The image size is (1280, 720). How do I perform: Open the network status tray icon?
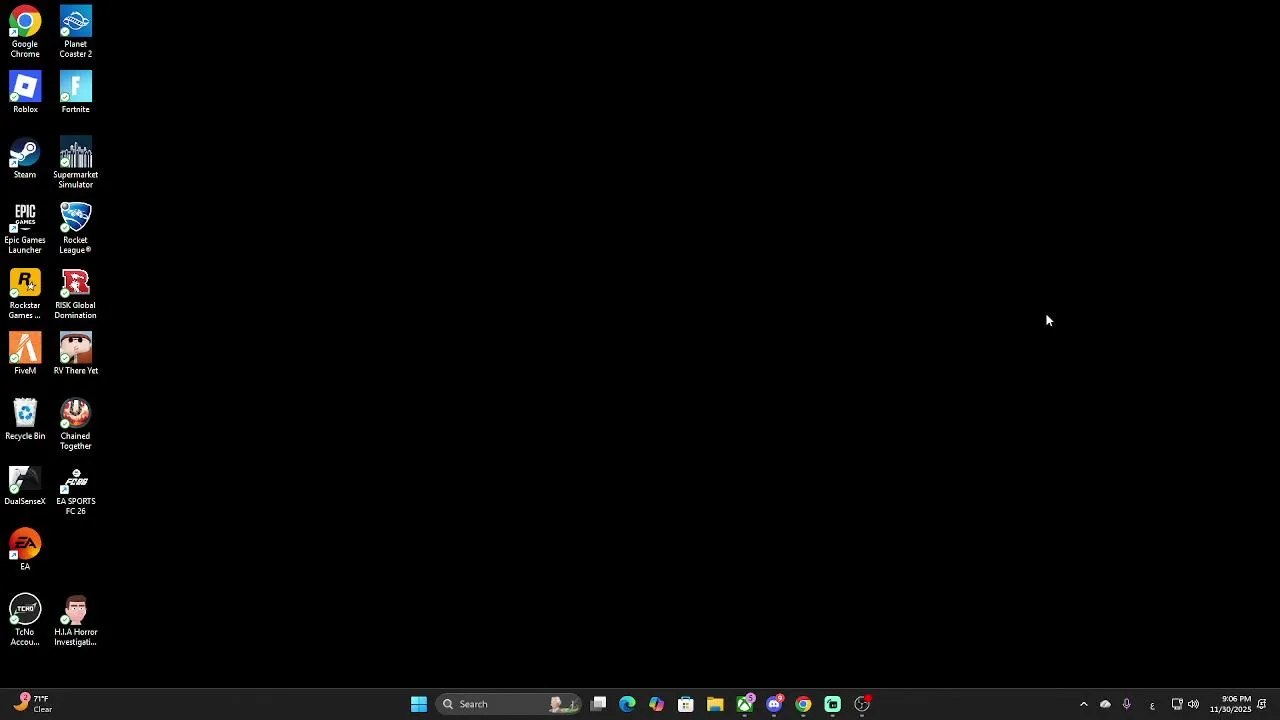pyautogui.click(x=1177, y=704)
